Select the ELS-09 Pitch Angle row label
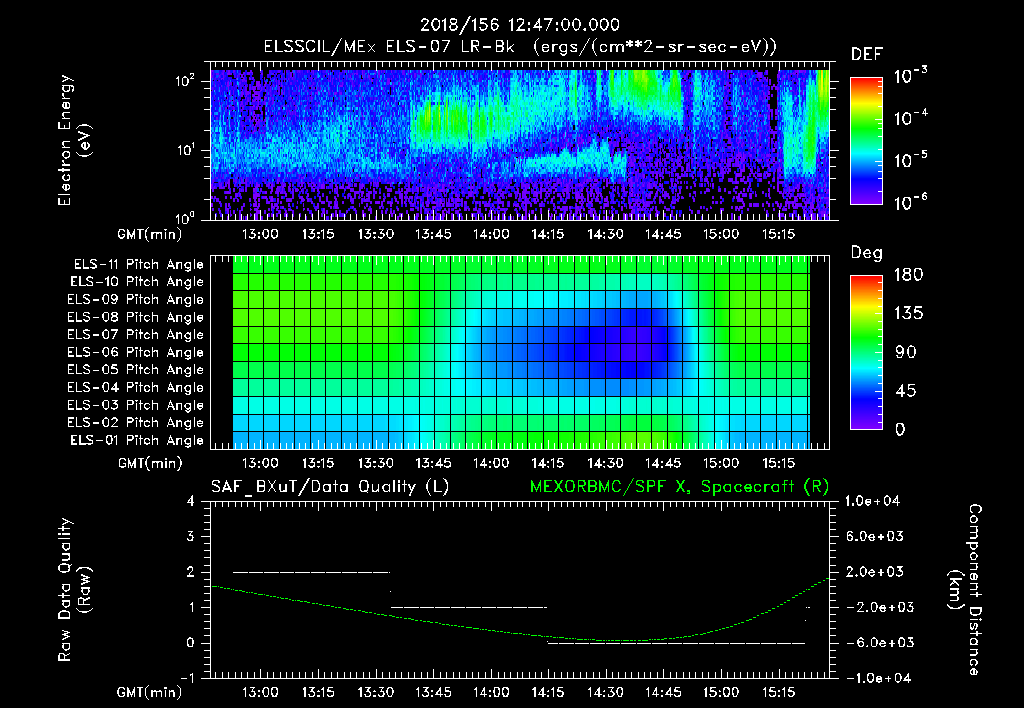 (x=136, y=300)
